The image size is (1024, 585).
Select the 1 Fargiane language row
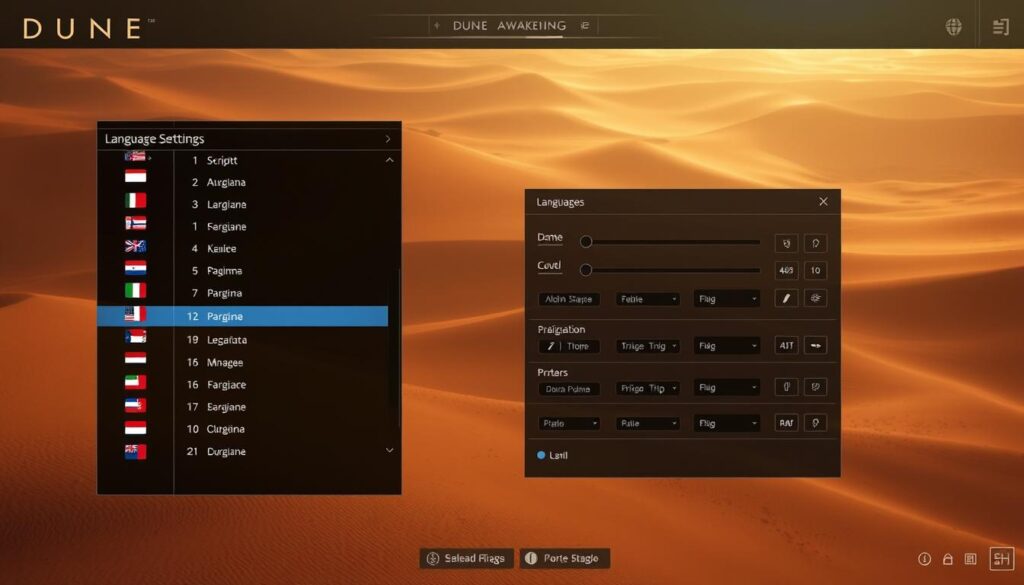pyautogui.click(x=242, y=227)
